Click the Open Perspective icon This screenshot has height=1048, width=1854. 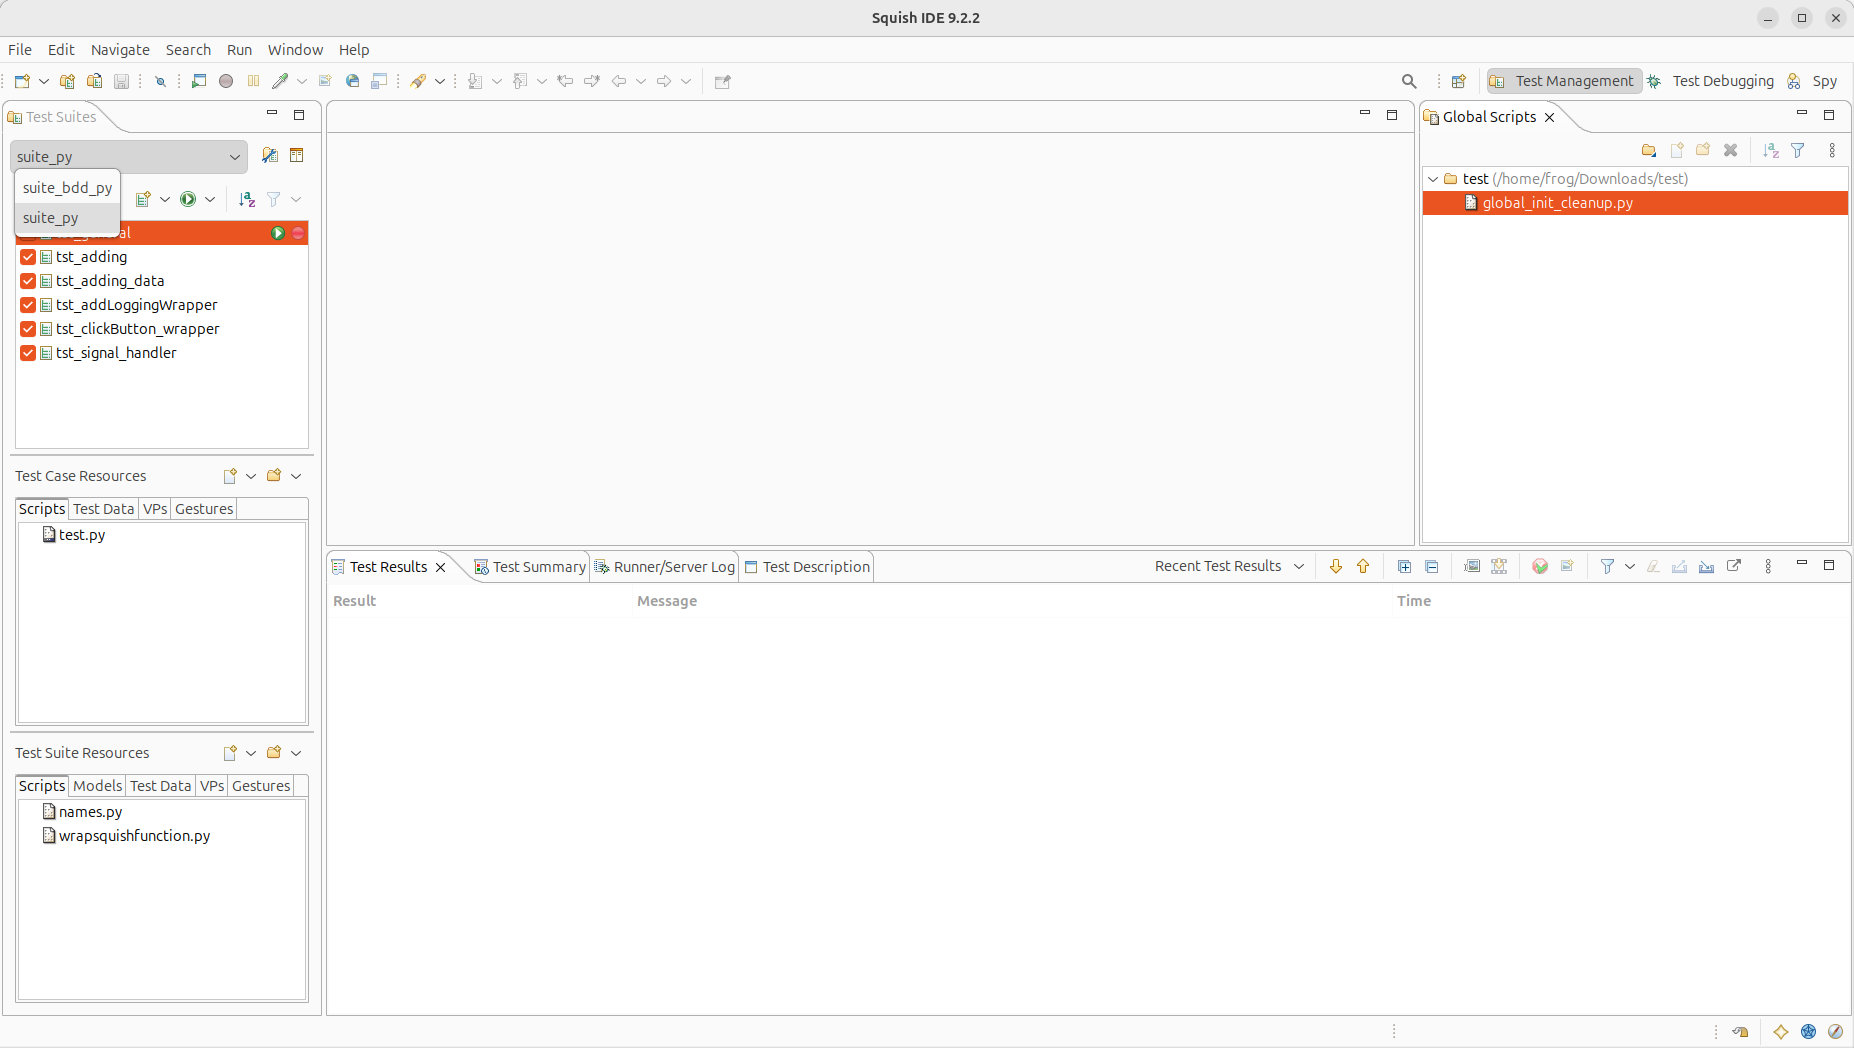point(1459,81)
